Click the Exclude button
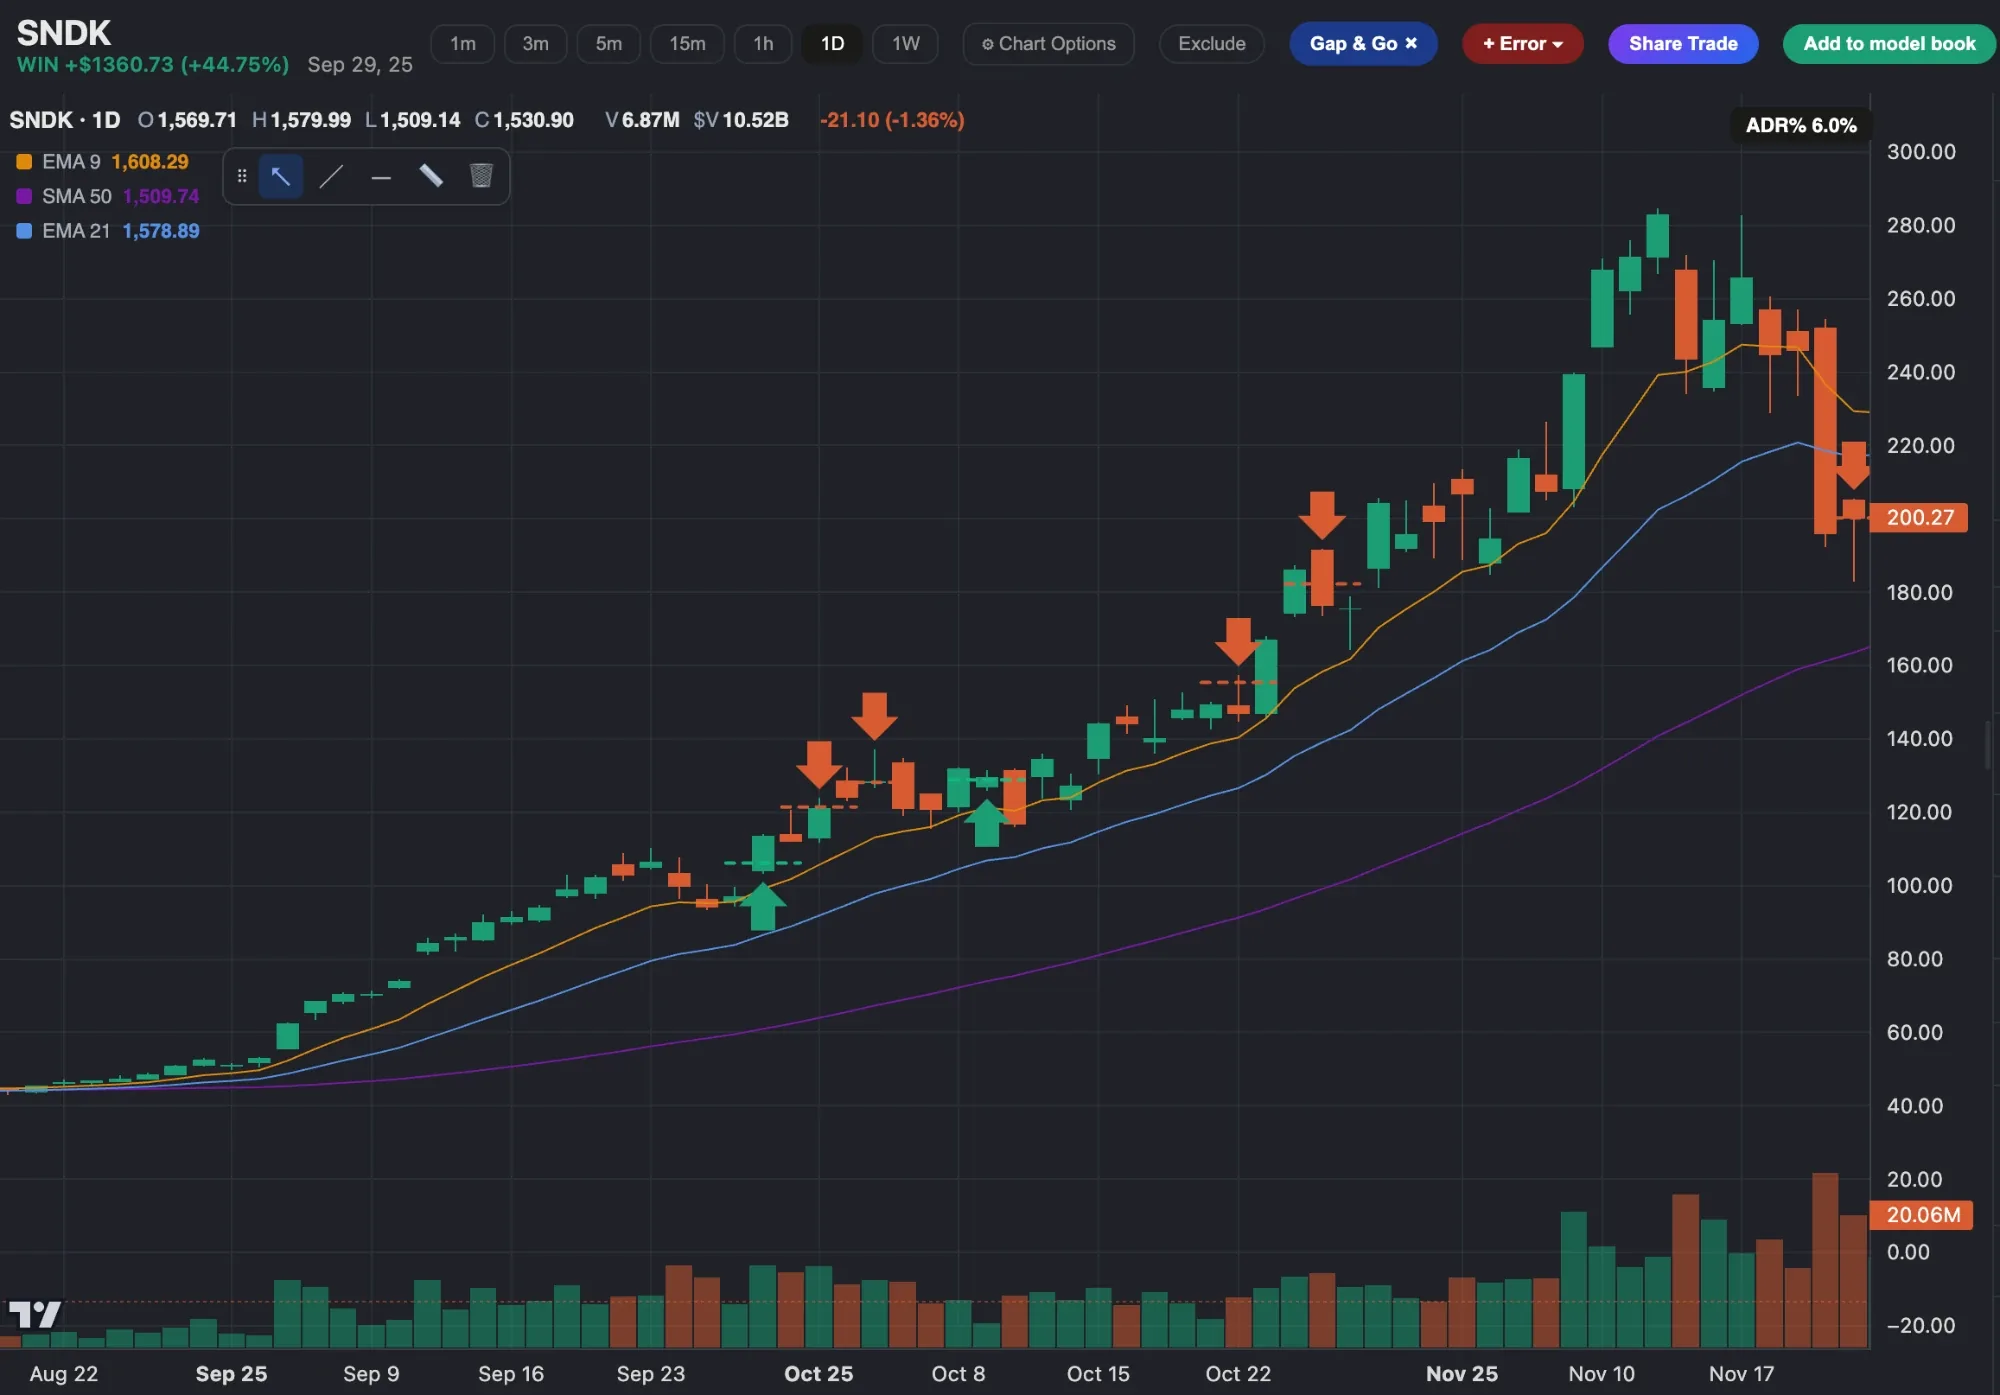 (x=1211, y=44)
